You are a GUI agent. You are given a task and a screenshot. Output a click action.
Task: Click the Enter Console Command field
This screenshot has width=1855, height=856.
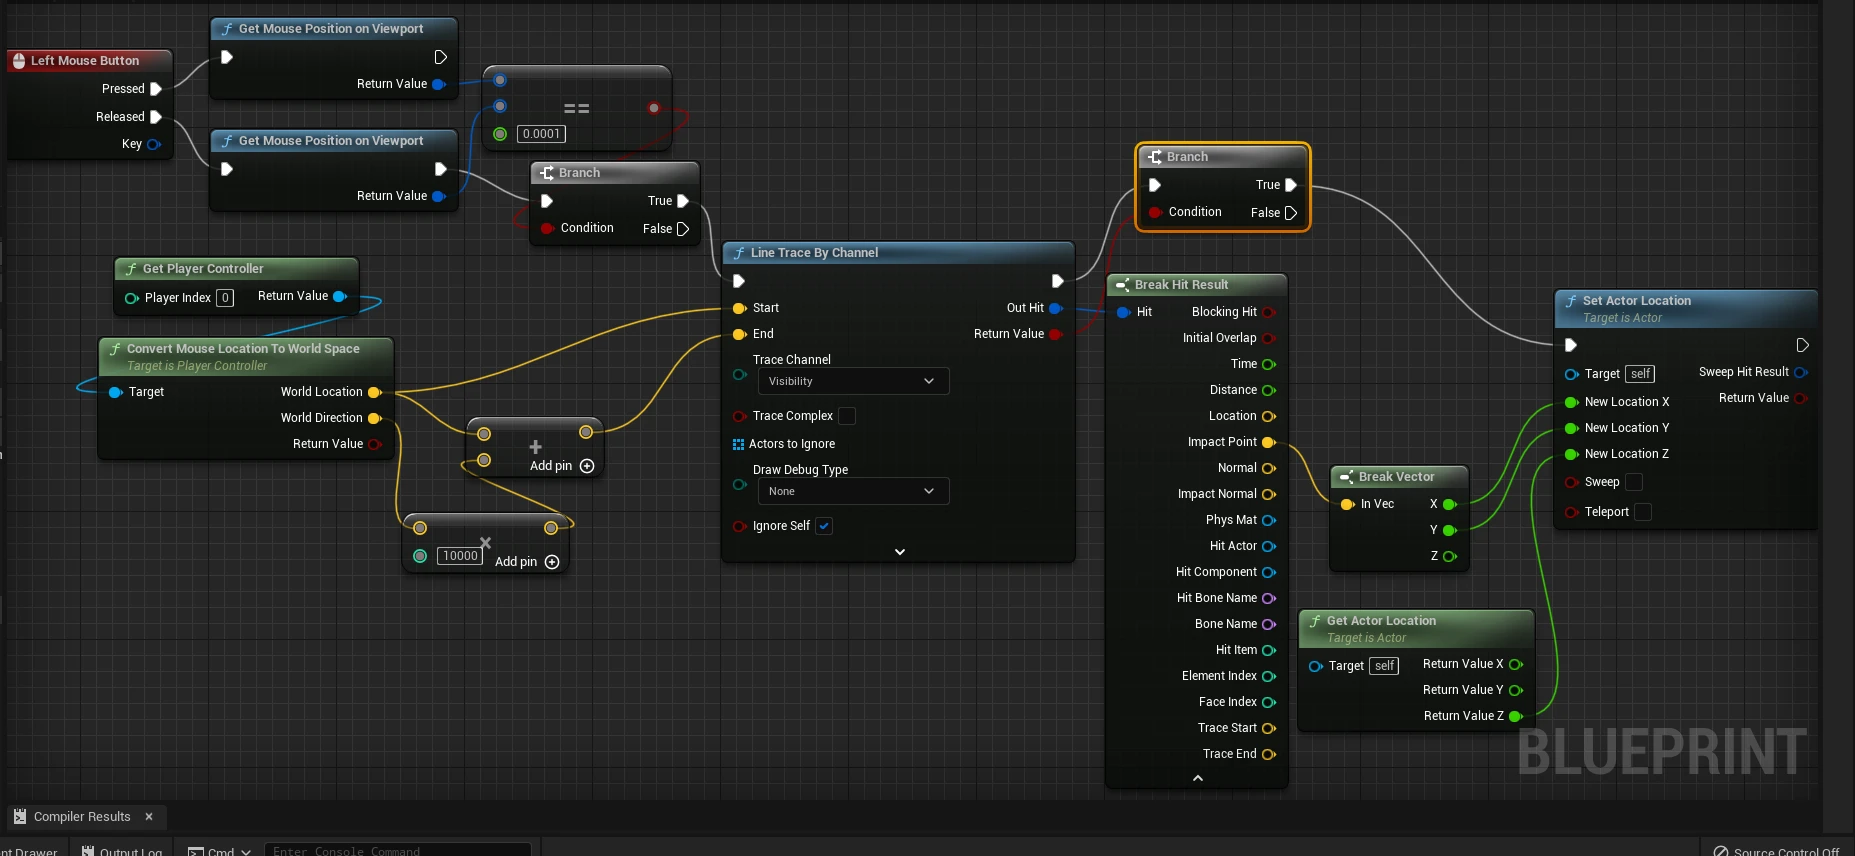(398, 851)
